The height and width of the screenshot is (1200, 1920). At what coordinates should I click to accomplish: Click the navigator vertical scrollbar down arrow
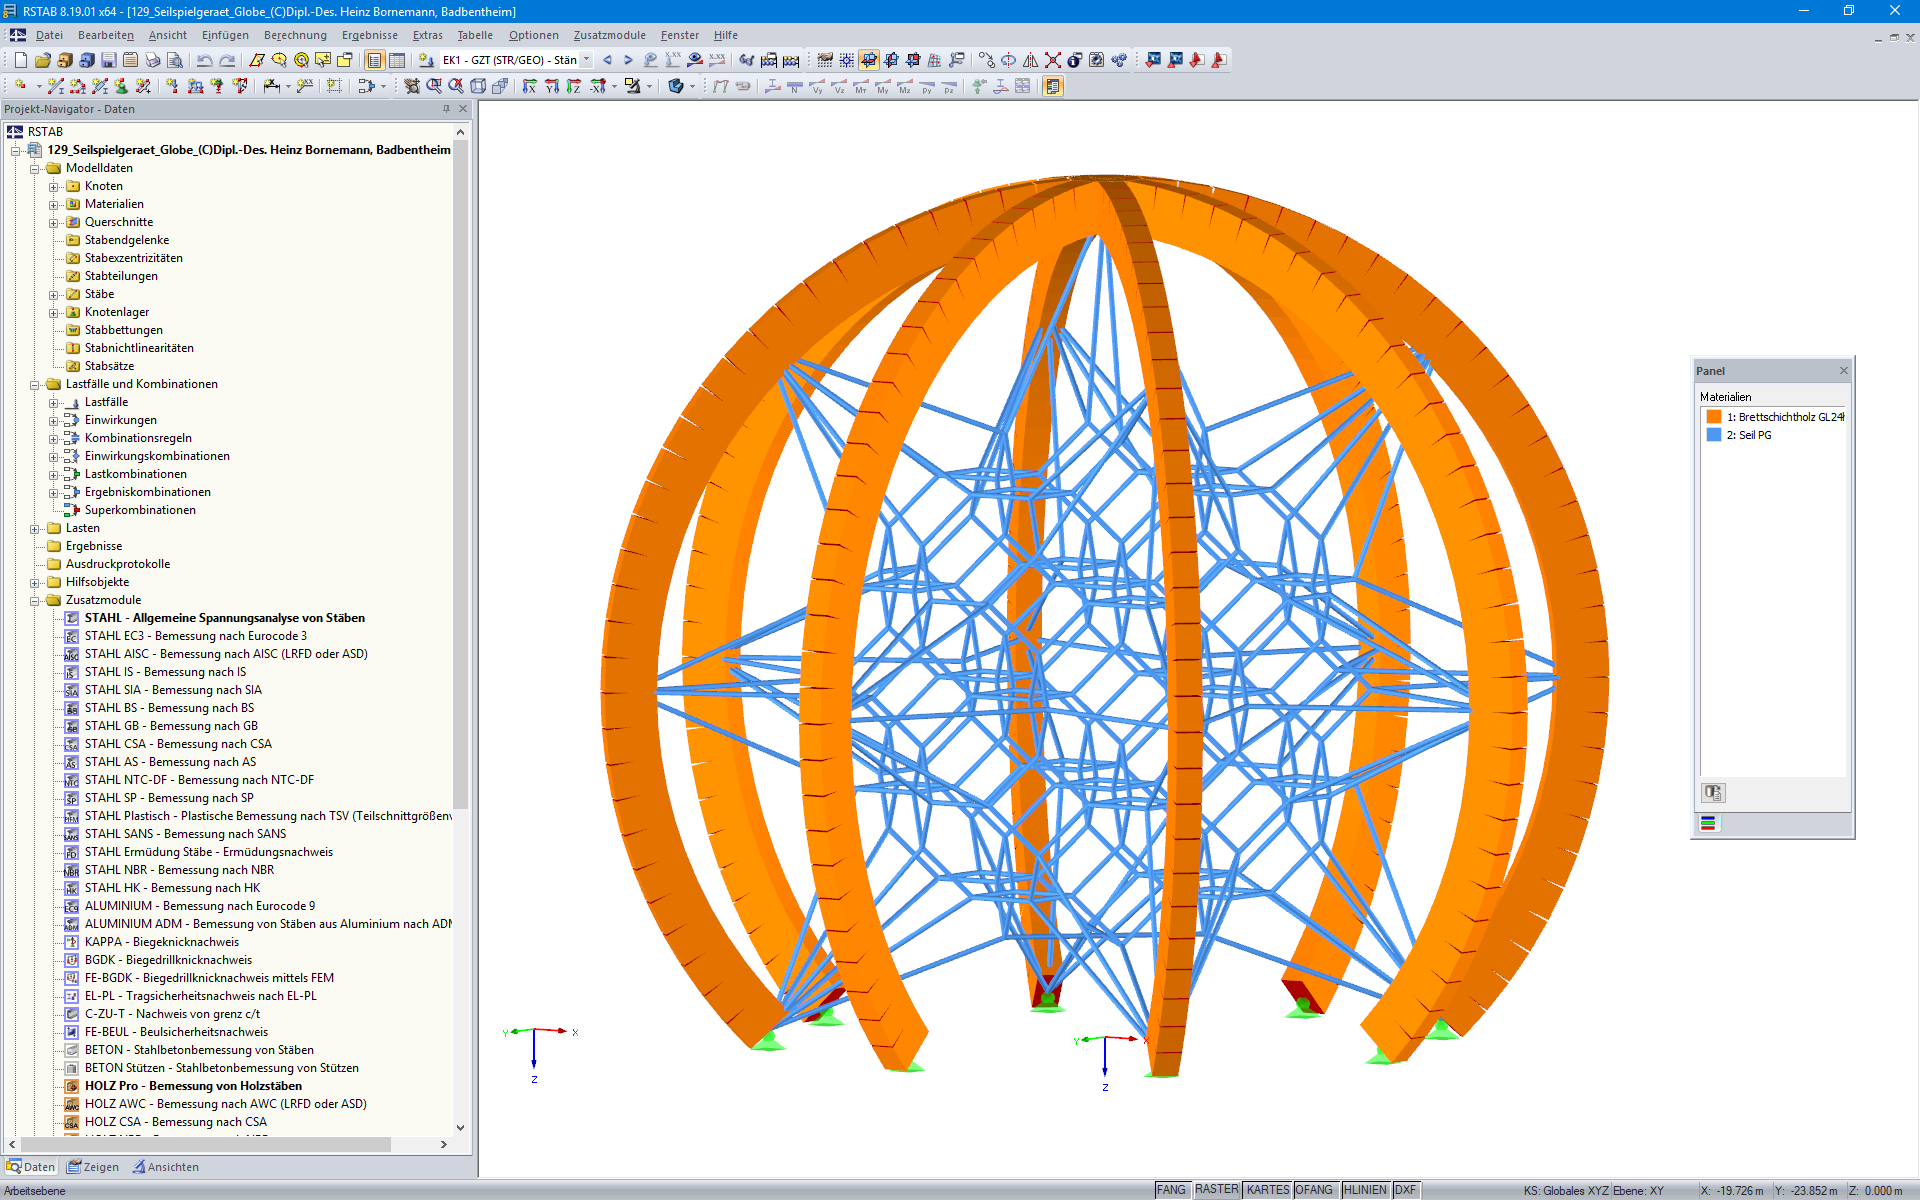point(460,1127)
